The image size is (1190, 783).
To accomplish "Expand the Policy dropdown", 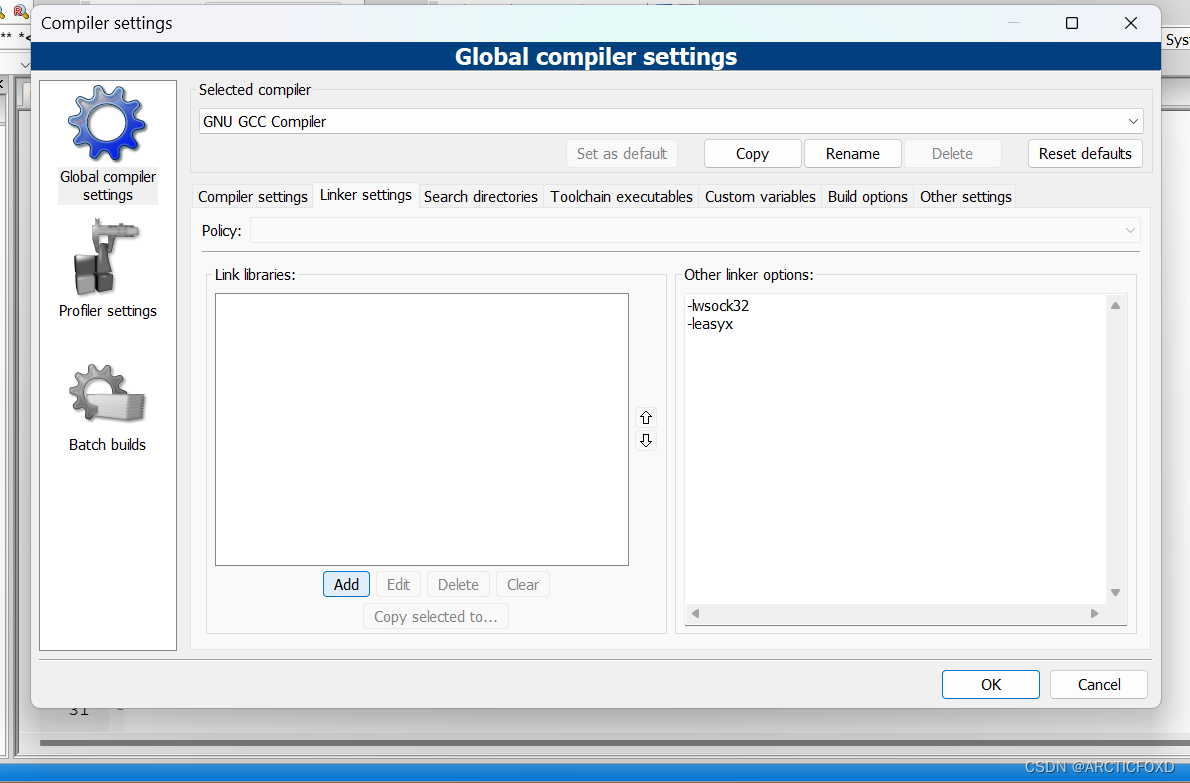I will pyautogui.click(x=1129, y=230).
